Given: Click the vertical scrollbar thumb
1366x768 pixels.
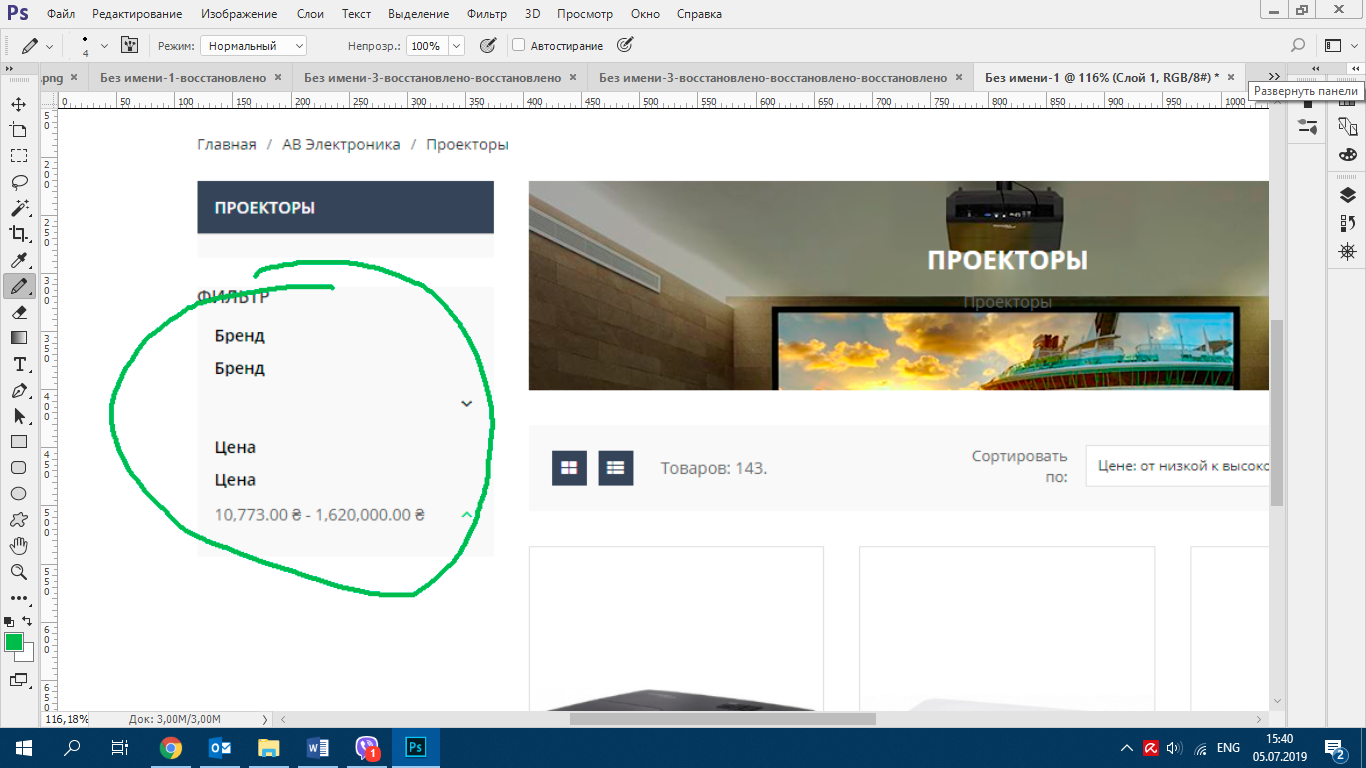Looking at the screenshot, I should [1277, 415].
